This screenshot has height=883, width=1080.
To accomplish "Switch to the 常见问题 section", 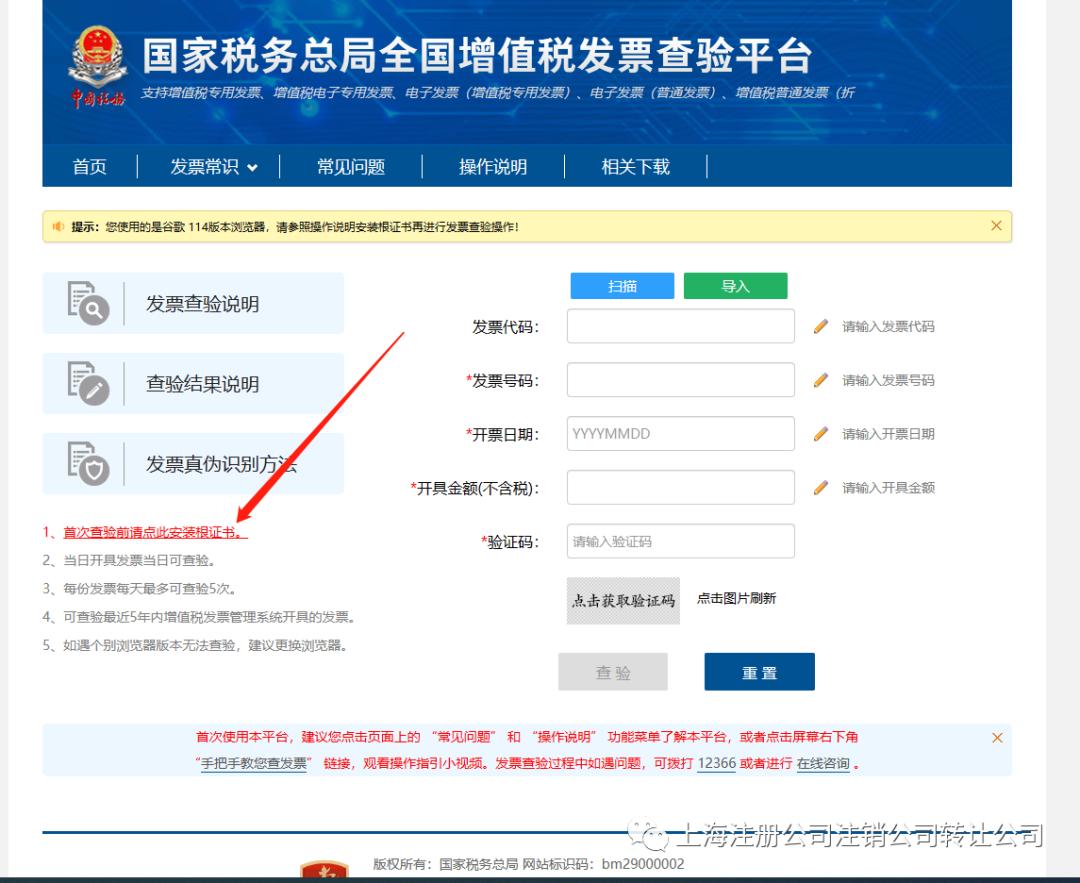I will [x=351, y=167].
